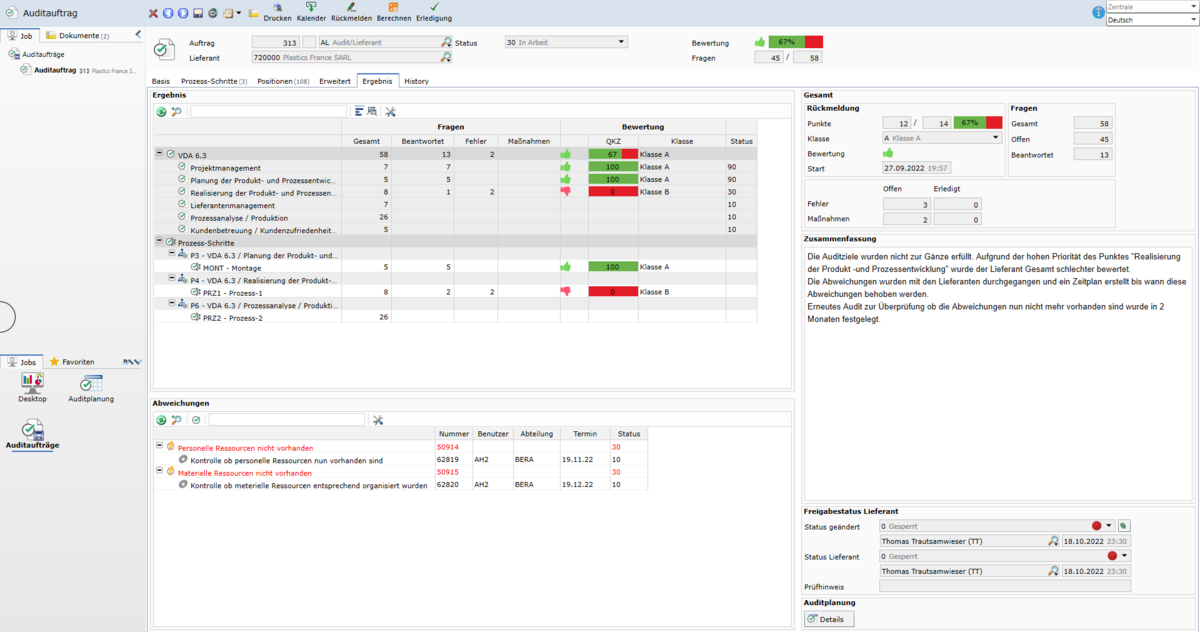The width and height of the screenshot is (1200, 632).
Task: Switch to the Basis tab
Action: pyautogui.click(x=161, y=81)
